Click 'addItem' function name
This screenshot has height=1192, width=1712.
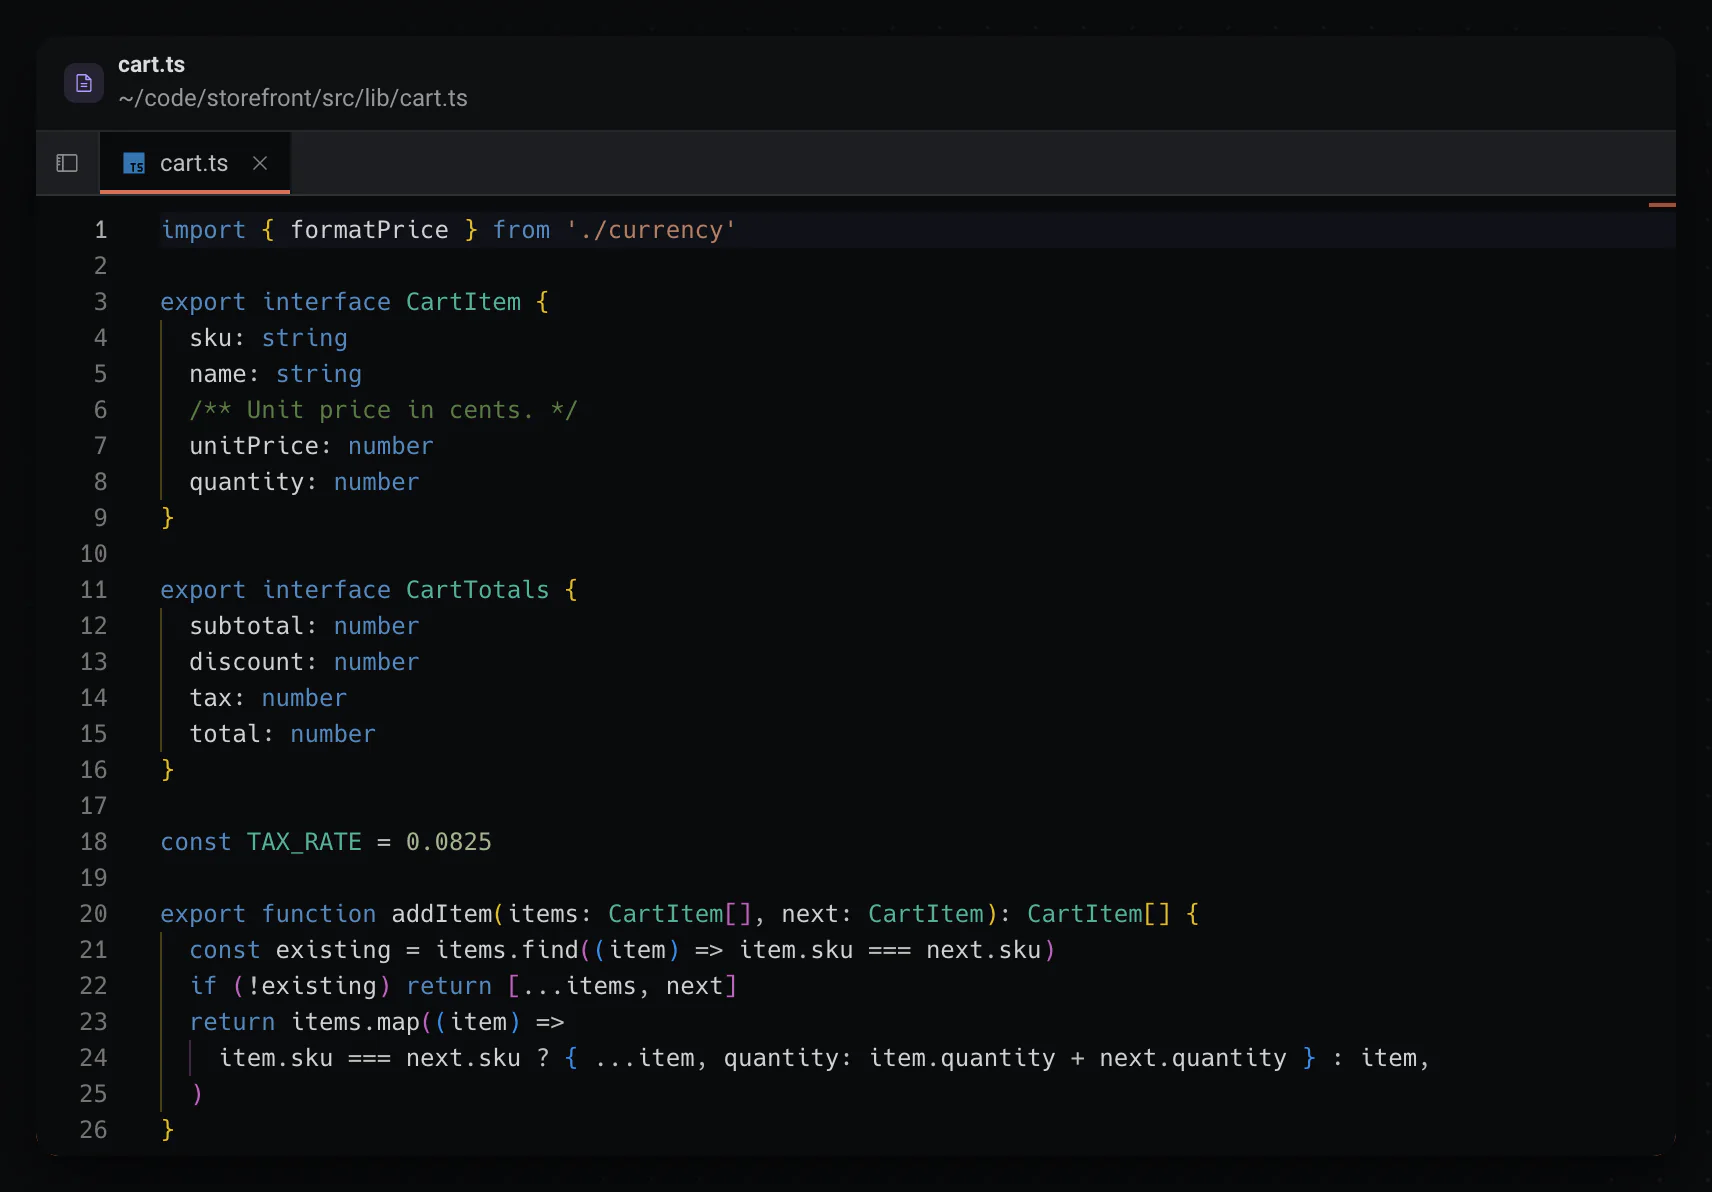[442, 914]
